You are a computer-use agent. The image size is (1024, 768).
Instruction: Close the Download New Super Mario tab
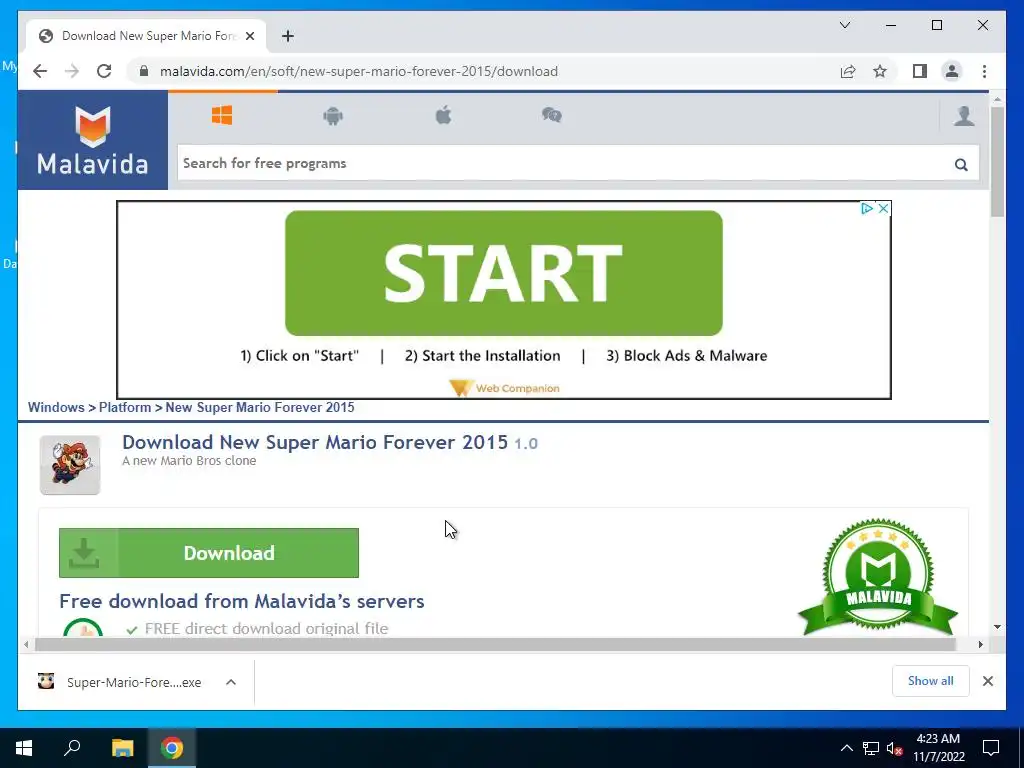pos(249,36)
